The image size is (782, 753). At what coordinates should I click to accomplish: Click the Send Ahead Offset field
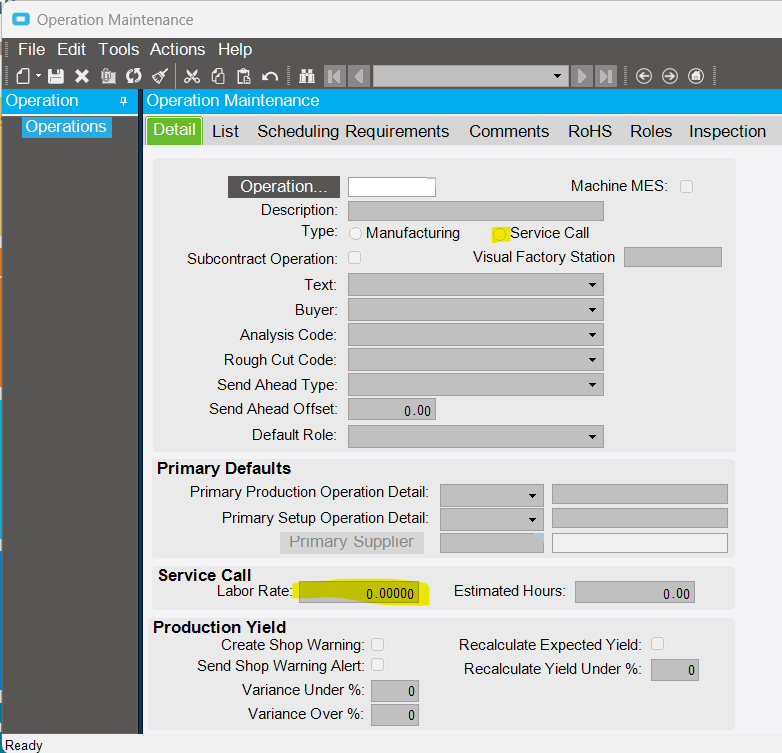coord(391,409)
